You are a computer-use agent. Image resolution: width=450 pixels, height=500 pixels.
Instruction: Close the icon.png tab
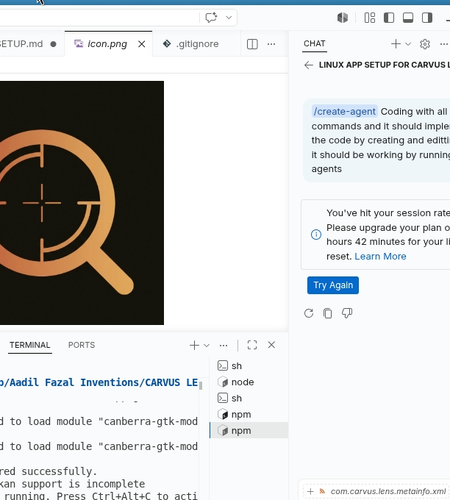point(142,44)
